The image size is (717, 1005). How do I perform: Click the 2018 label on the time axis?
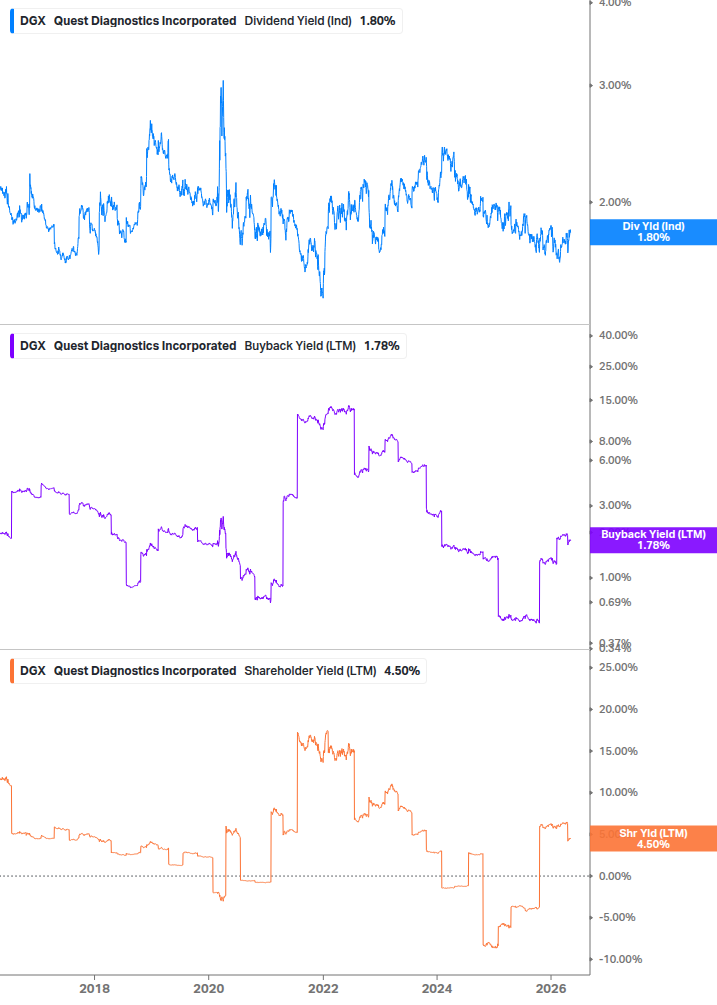tap(94, 989)
